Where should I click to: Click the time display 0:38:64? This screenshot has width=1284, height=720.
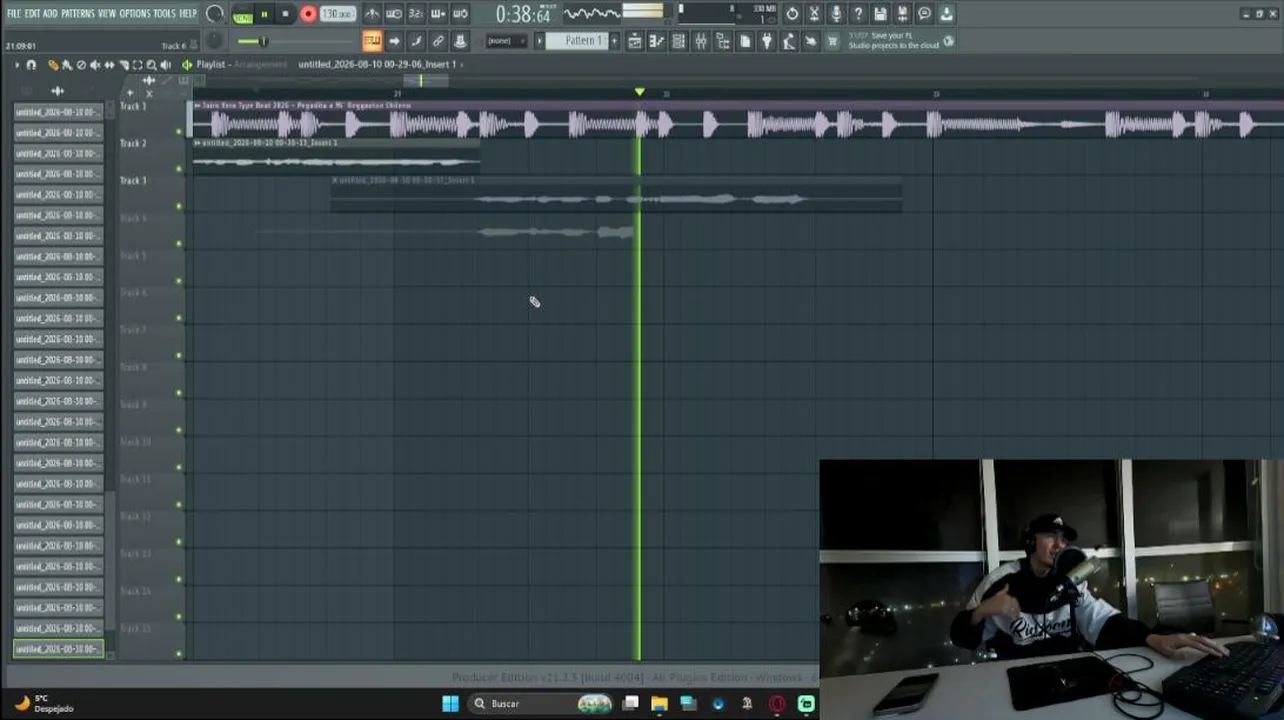pyautogui.click(x=524, y=15)
